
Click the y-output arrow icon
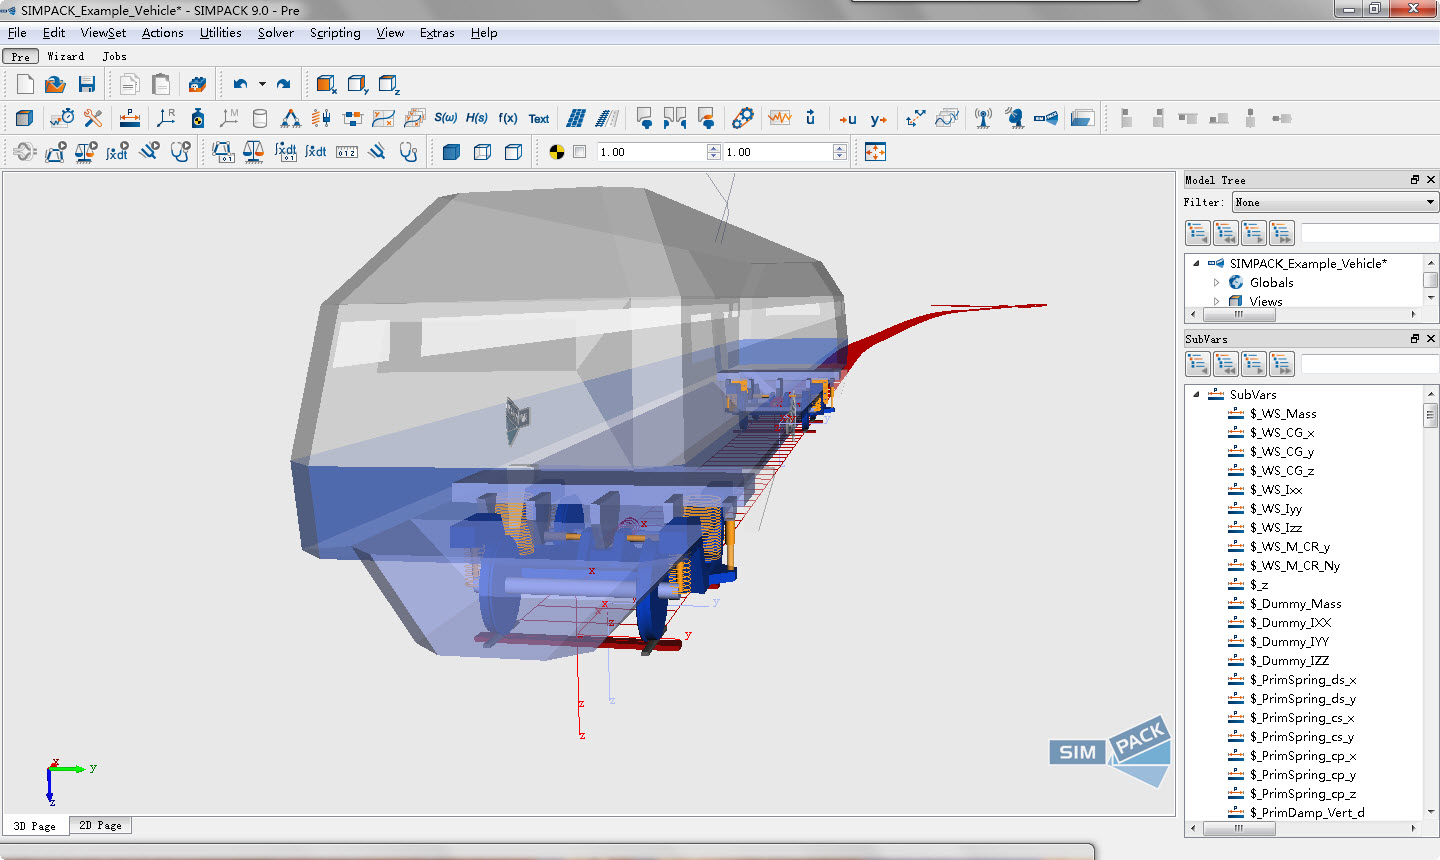coord(879,119)
